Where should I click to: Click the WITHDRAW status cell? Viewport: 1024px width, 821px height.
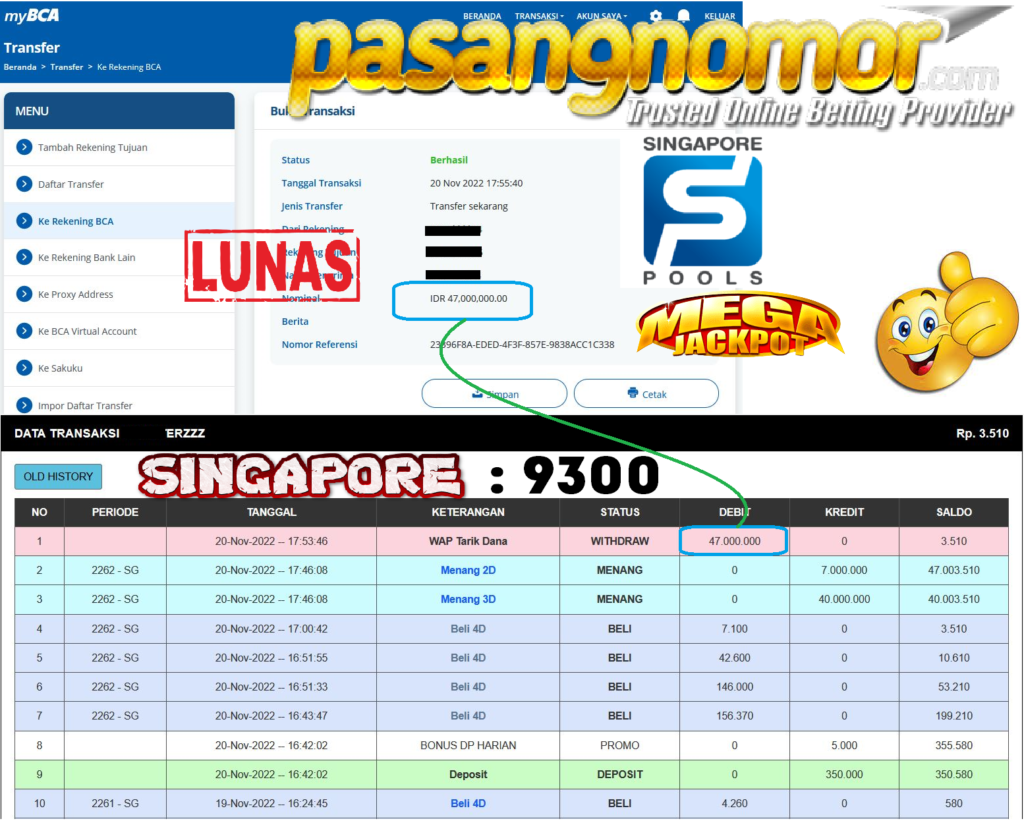[x=620, y=541]
